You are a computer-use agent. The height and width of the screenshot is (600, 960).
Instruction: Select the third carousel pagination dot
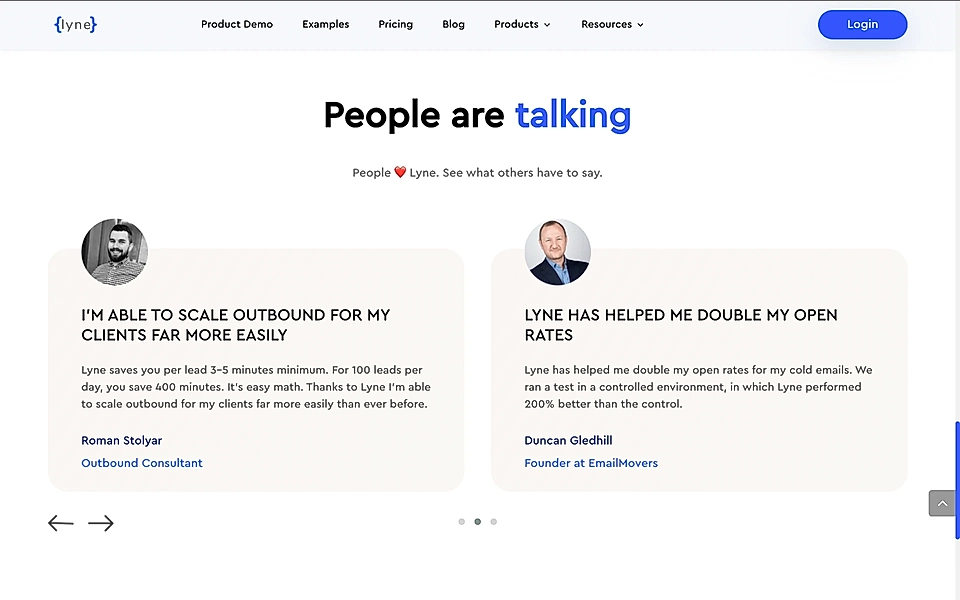point(493,521)
